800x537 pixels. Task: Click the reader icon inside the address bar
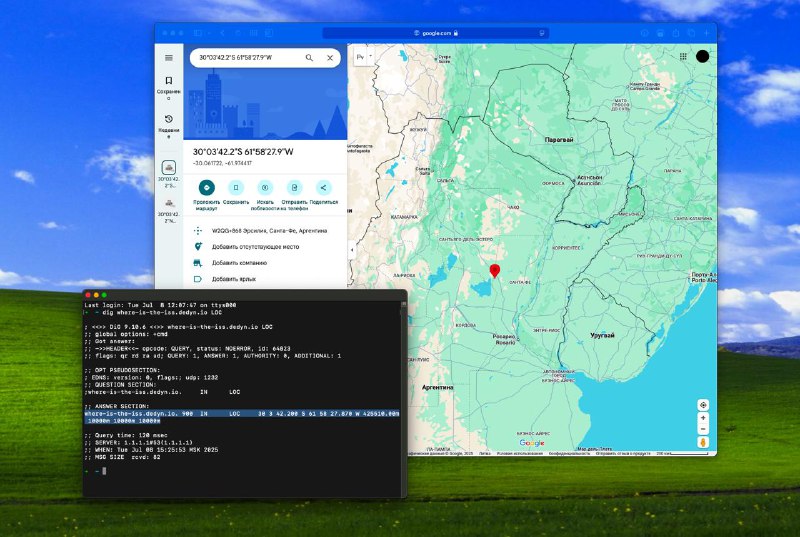(541, 33)
